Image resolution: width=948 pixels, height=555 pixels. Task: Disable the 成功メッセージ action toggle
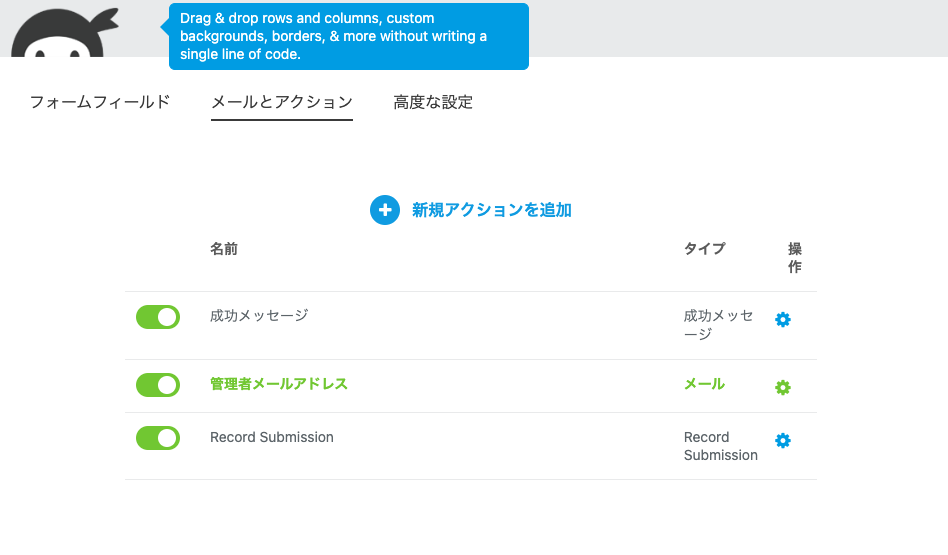point(158,318)
